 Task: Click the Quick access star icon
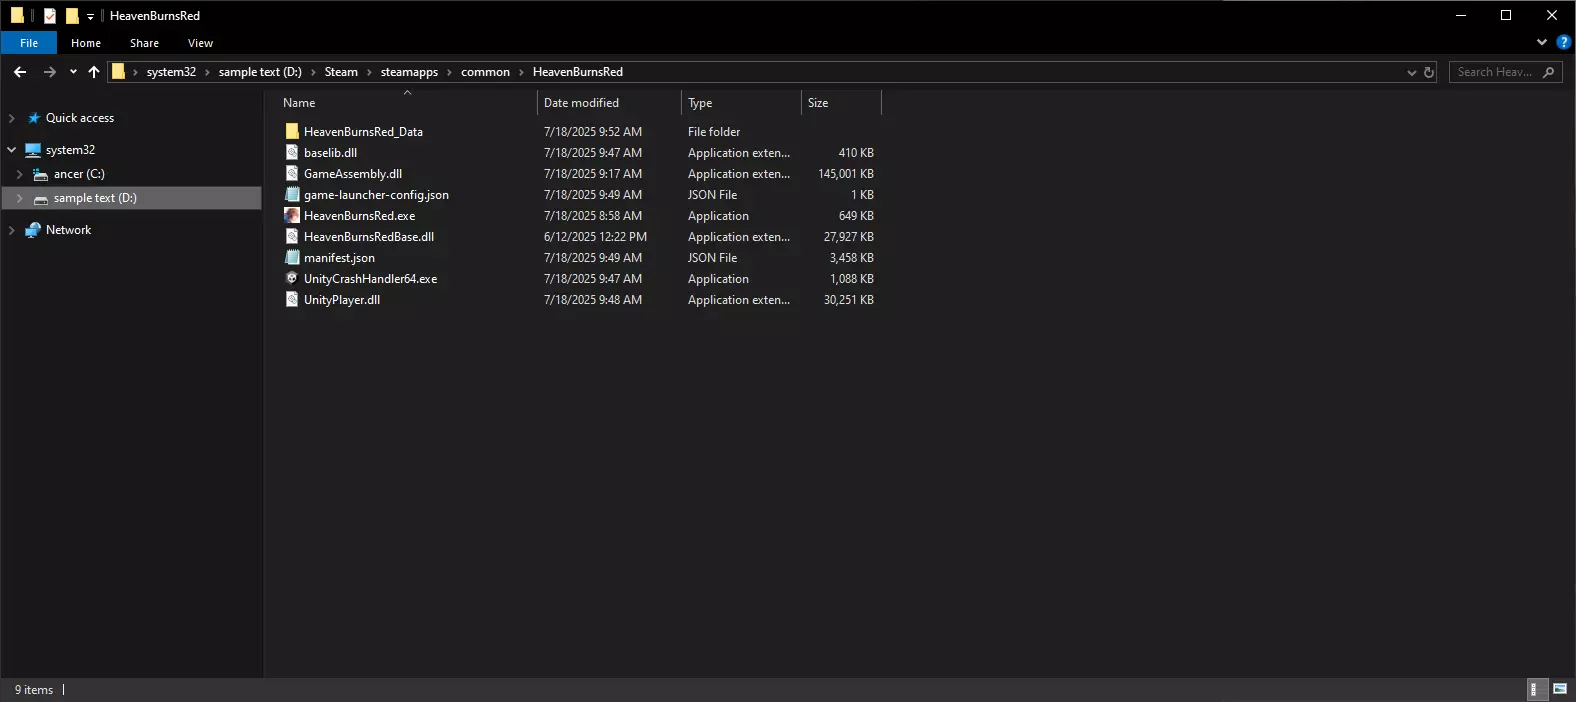[34, 118]
